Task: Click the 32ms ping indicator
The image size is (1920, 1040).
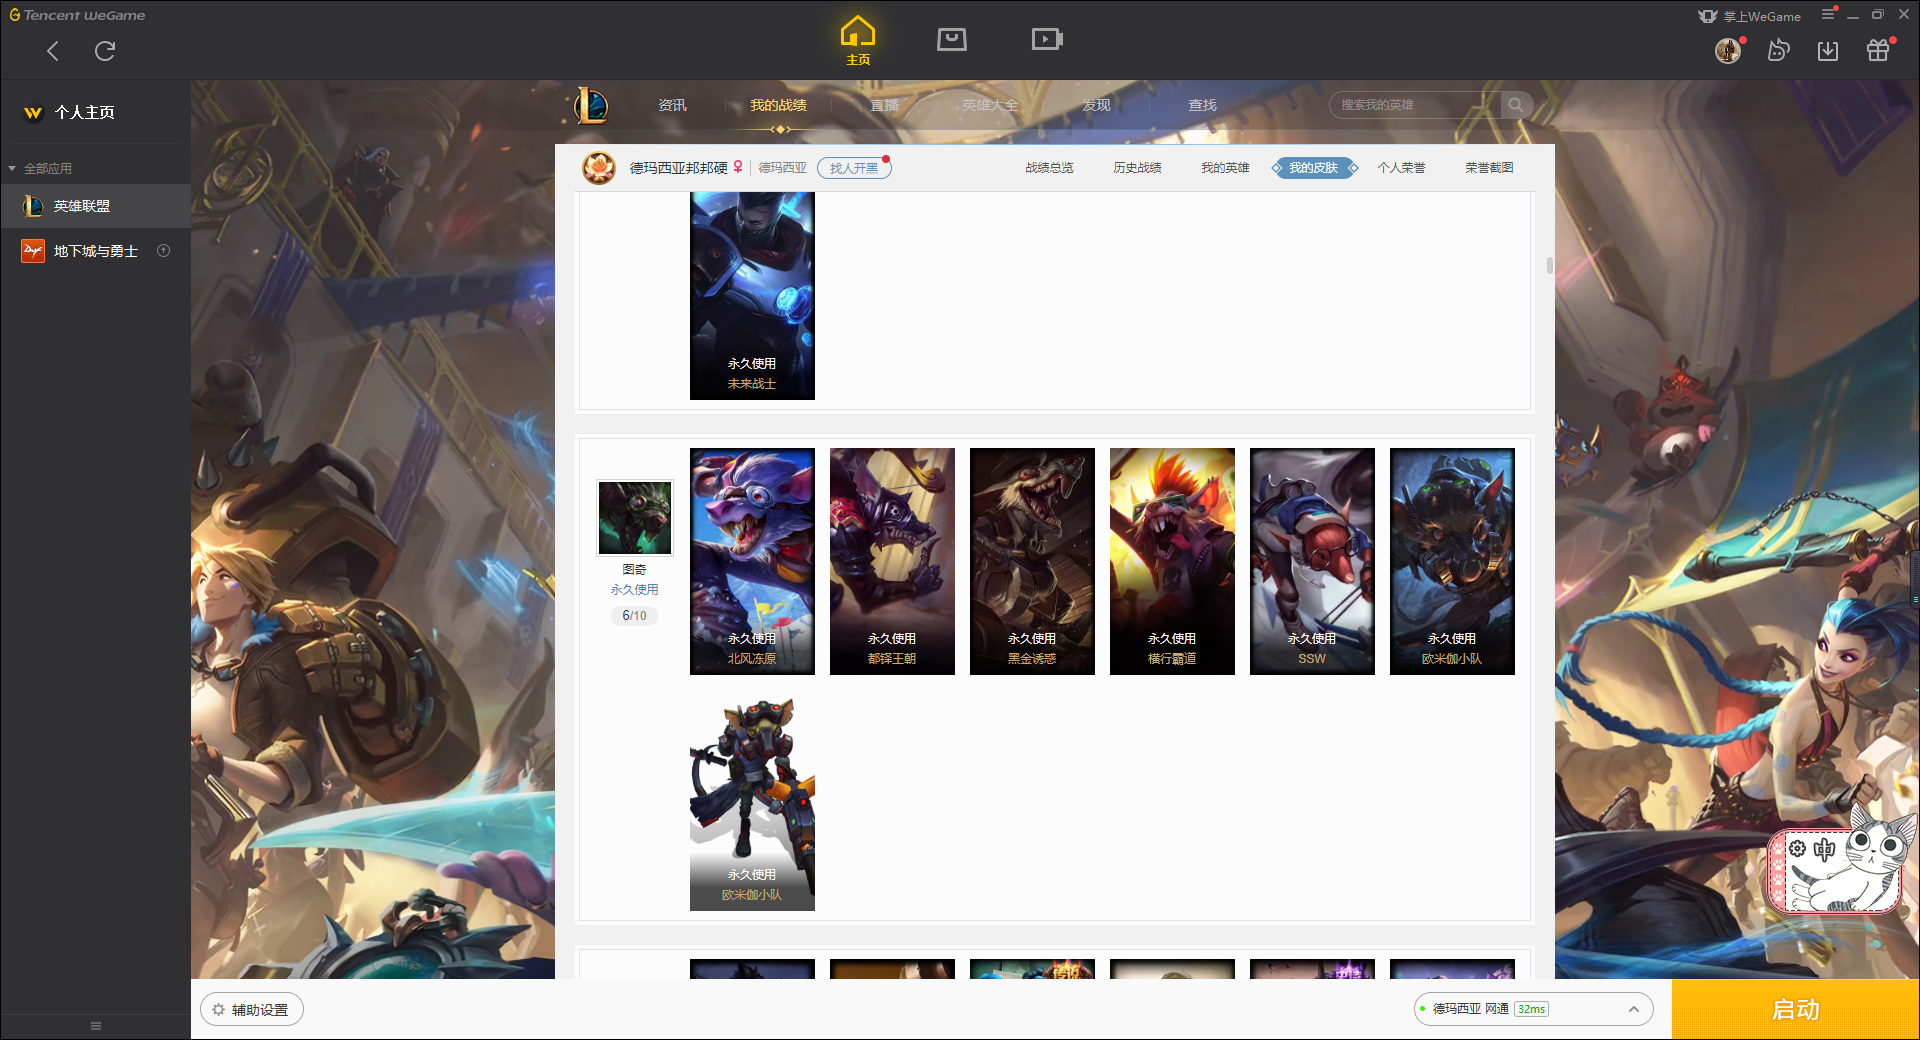Action: 1531,1009
